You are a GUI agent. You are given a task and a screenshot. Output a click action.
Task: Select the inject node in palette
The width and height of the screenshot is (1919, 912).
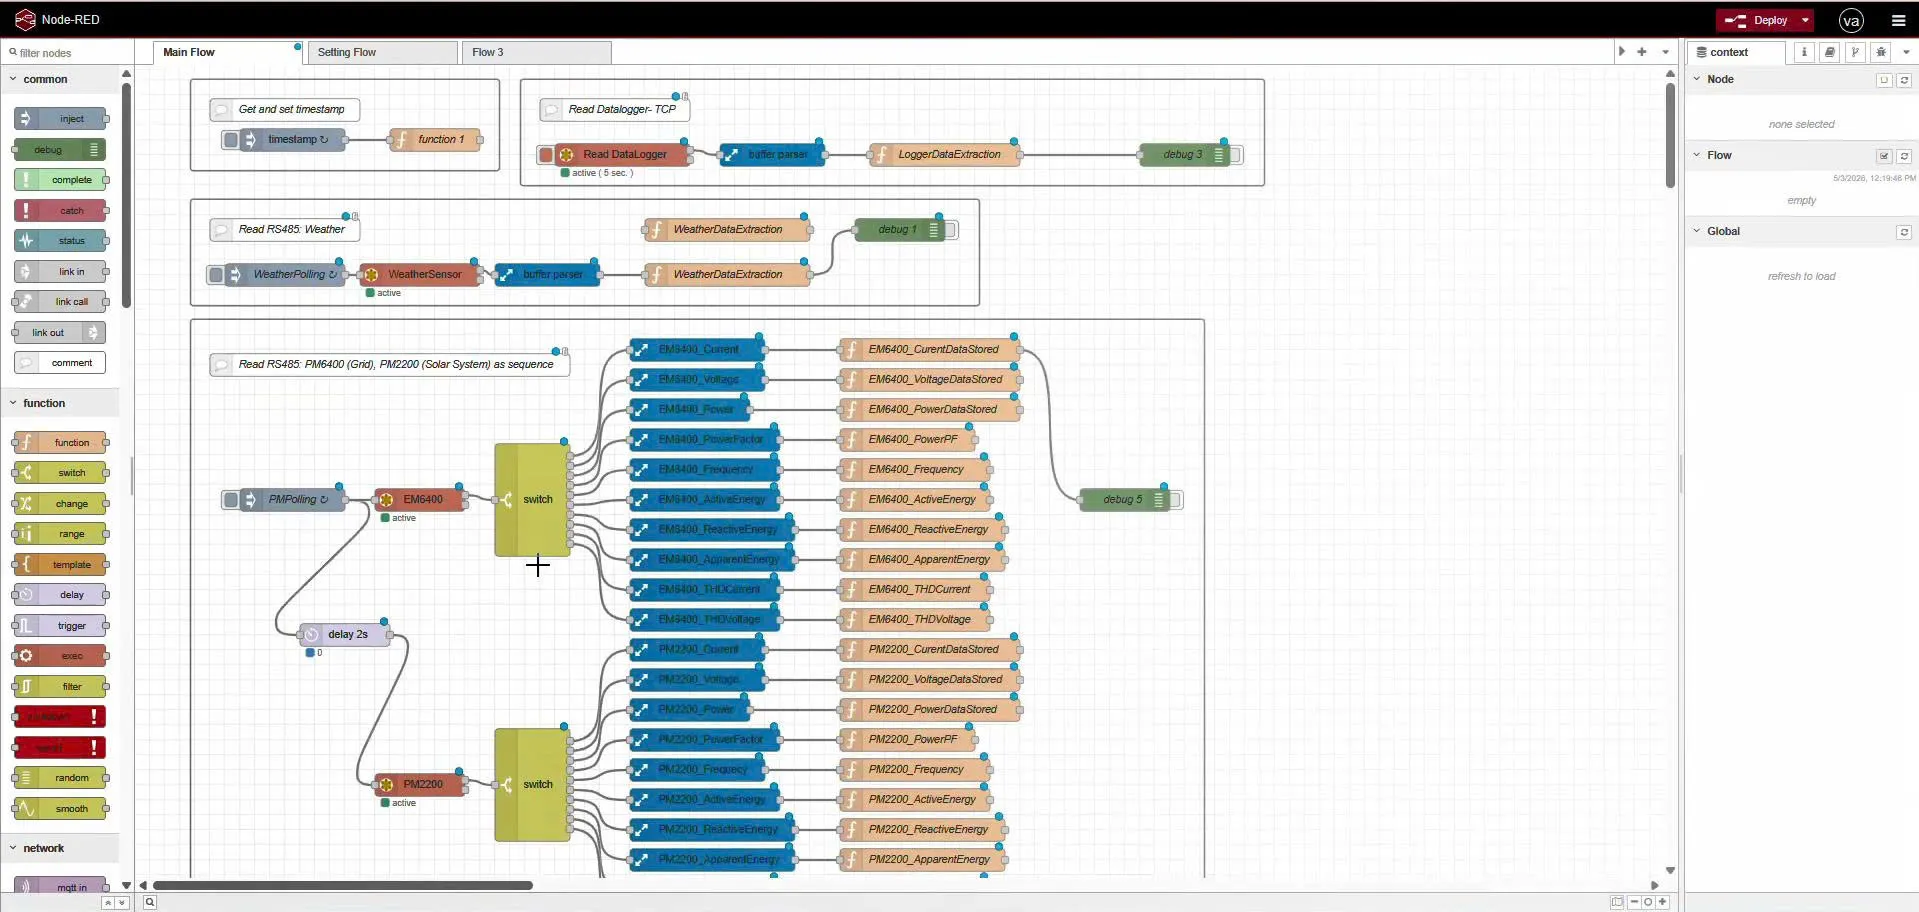(60, 119)
